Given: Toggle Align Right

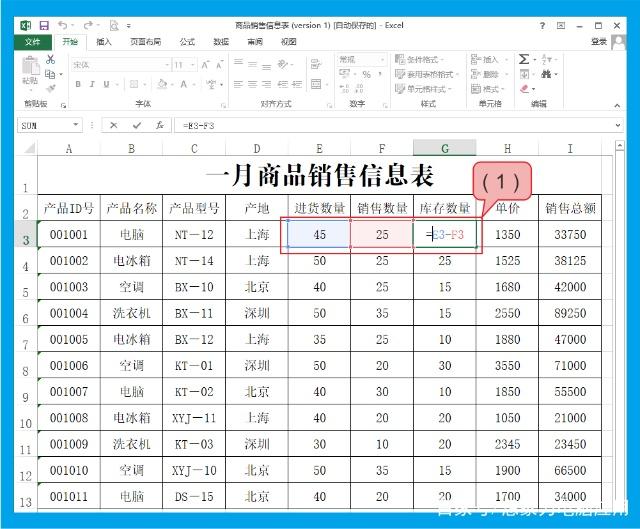Looking at the screenshot, I should (x=267, y=84).
